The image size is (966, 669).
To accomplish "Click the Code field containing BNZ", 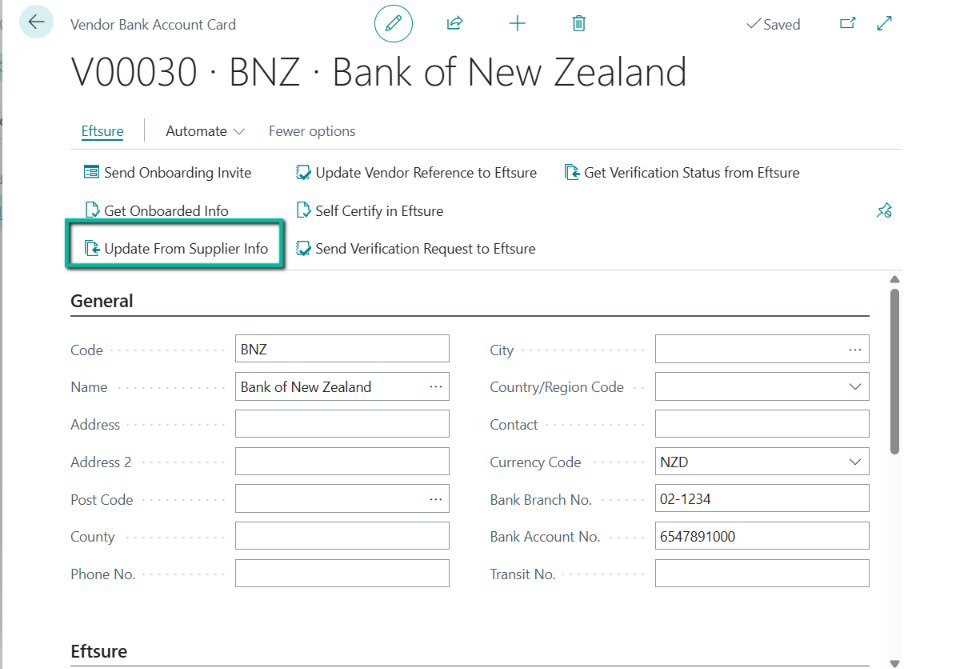I will click(342, 349).
